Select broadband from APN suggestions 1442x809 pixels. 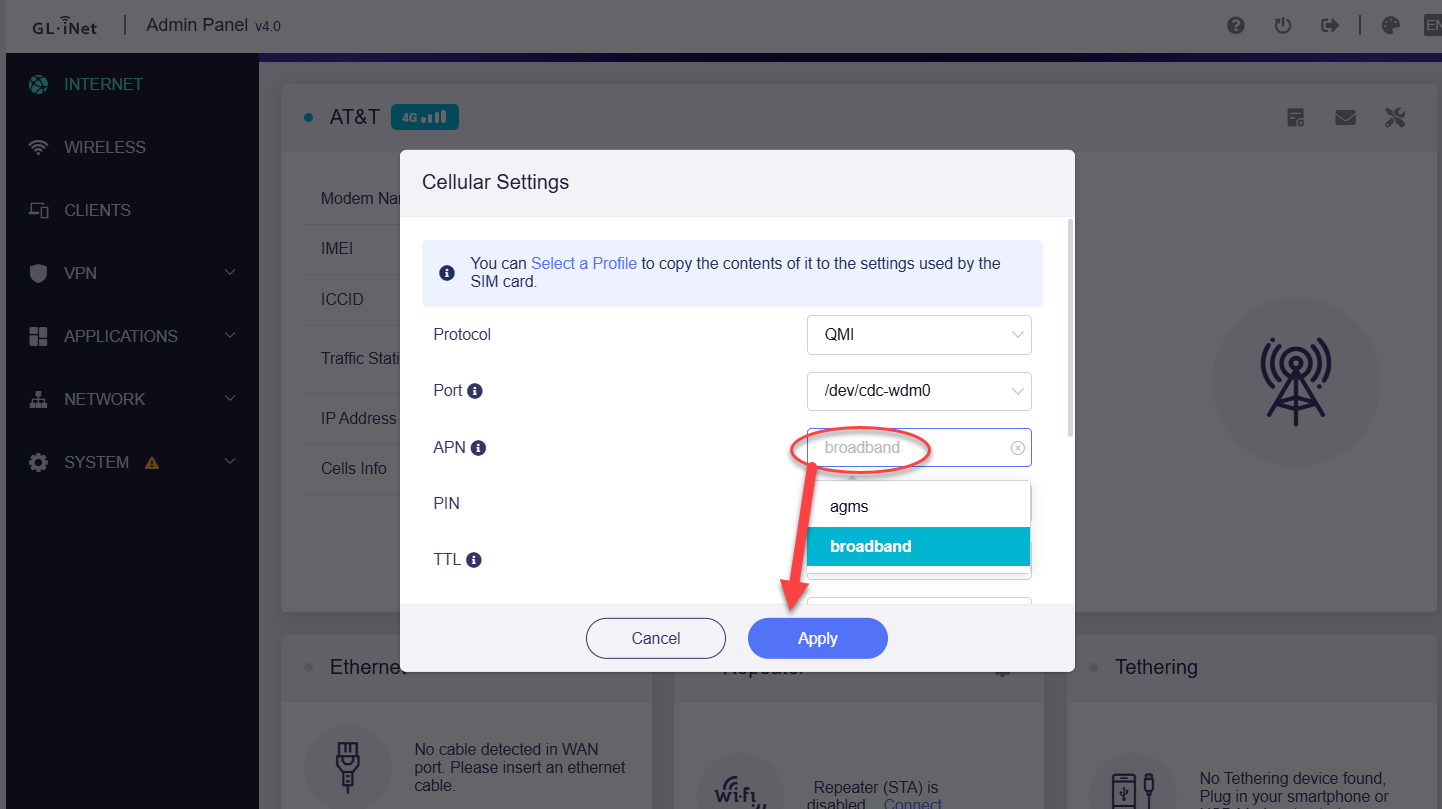(918, 546)
